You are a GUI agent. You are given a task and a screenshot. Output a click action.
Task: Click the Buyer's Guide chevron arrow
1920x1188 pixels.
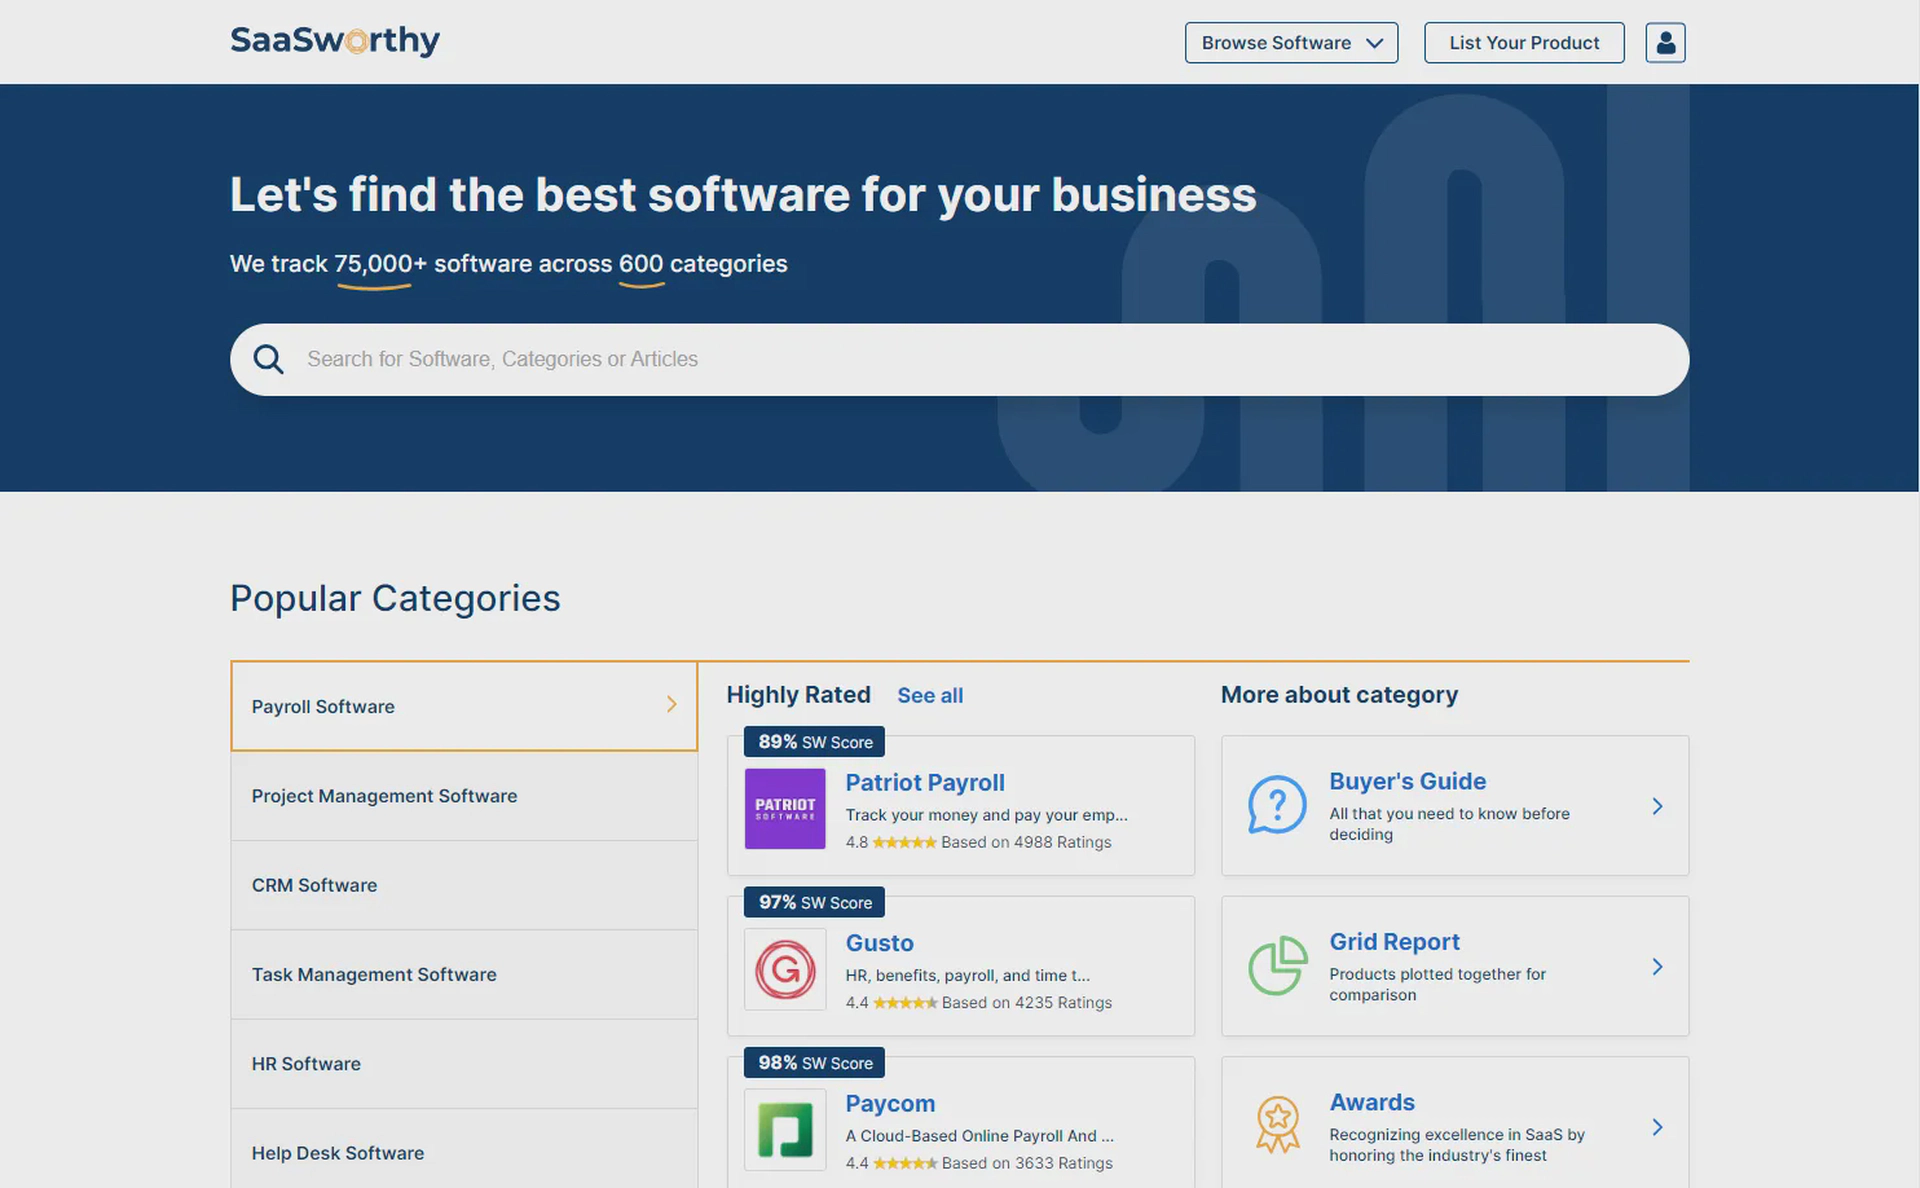coord(1657,806)
